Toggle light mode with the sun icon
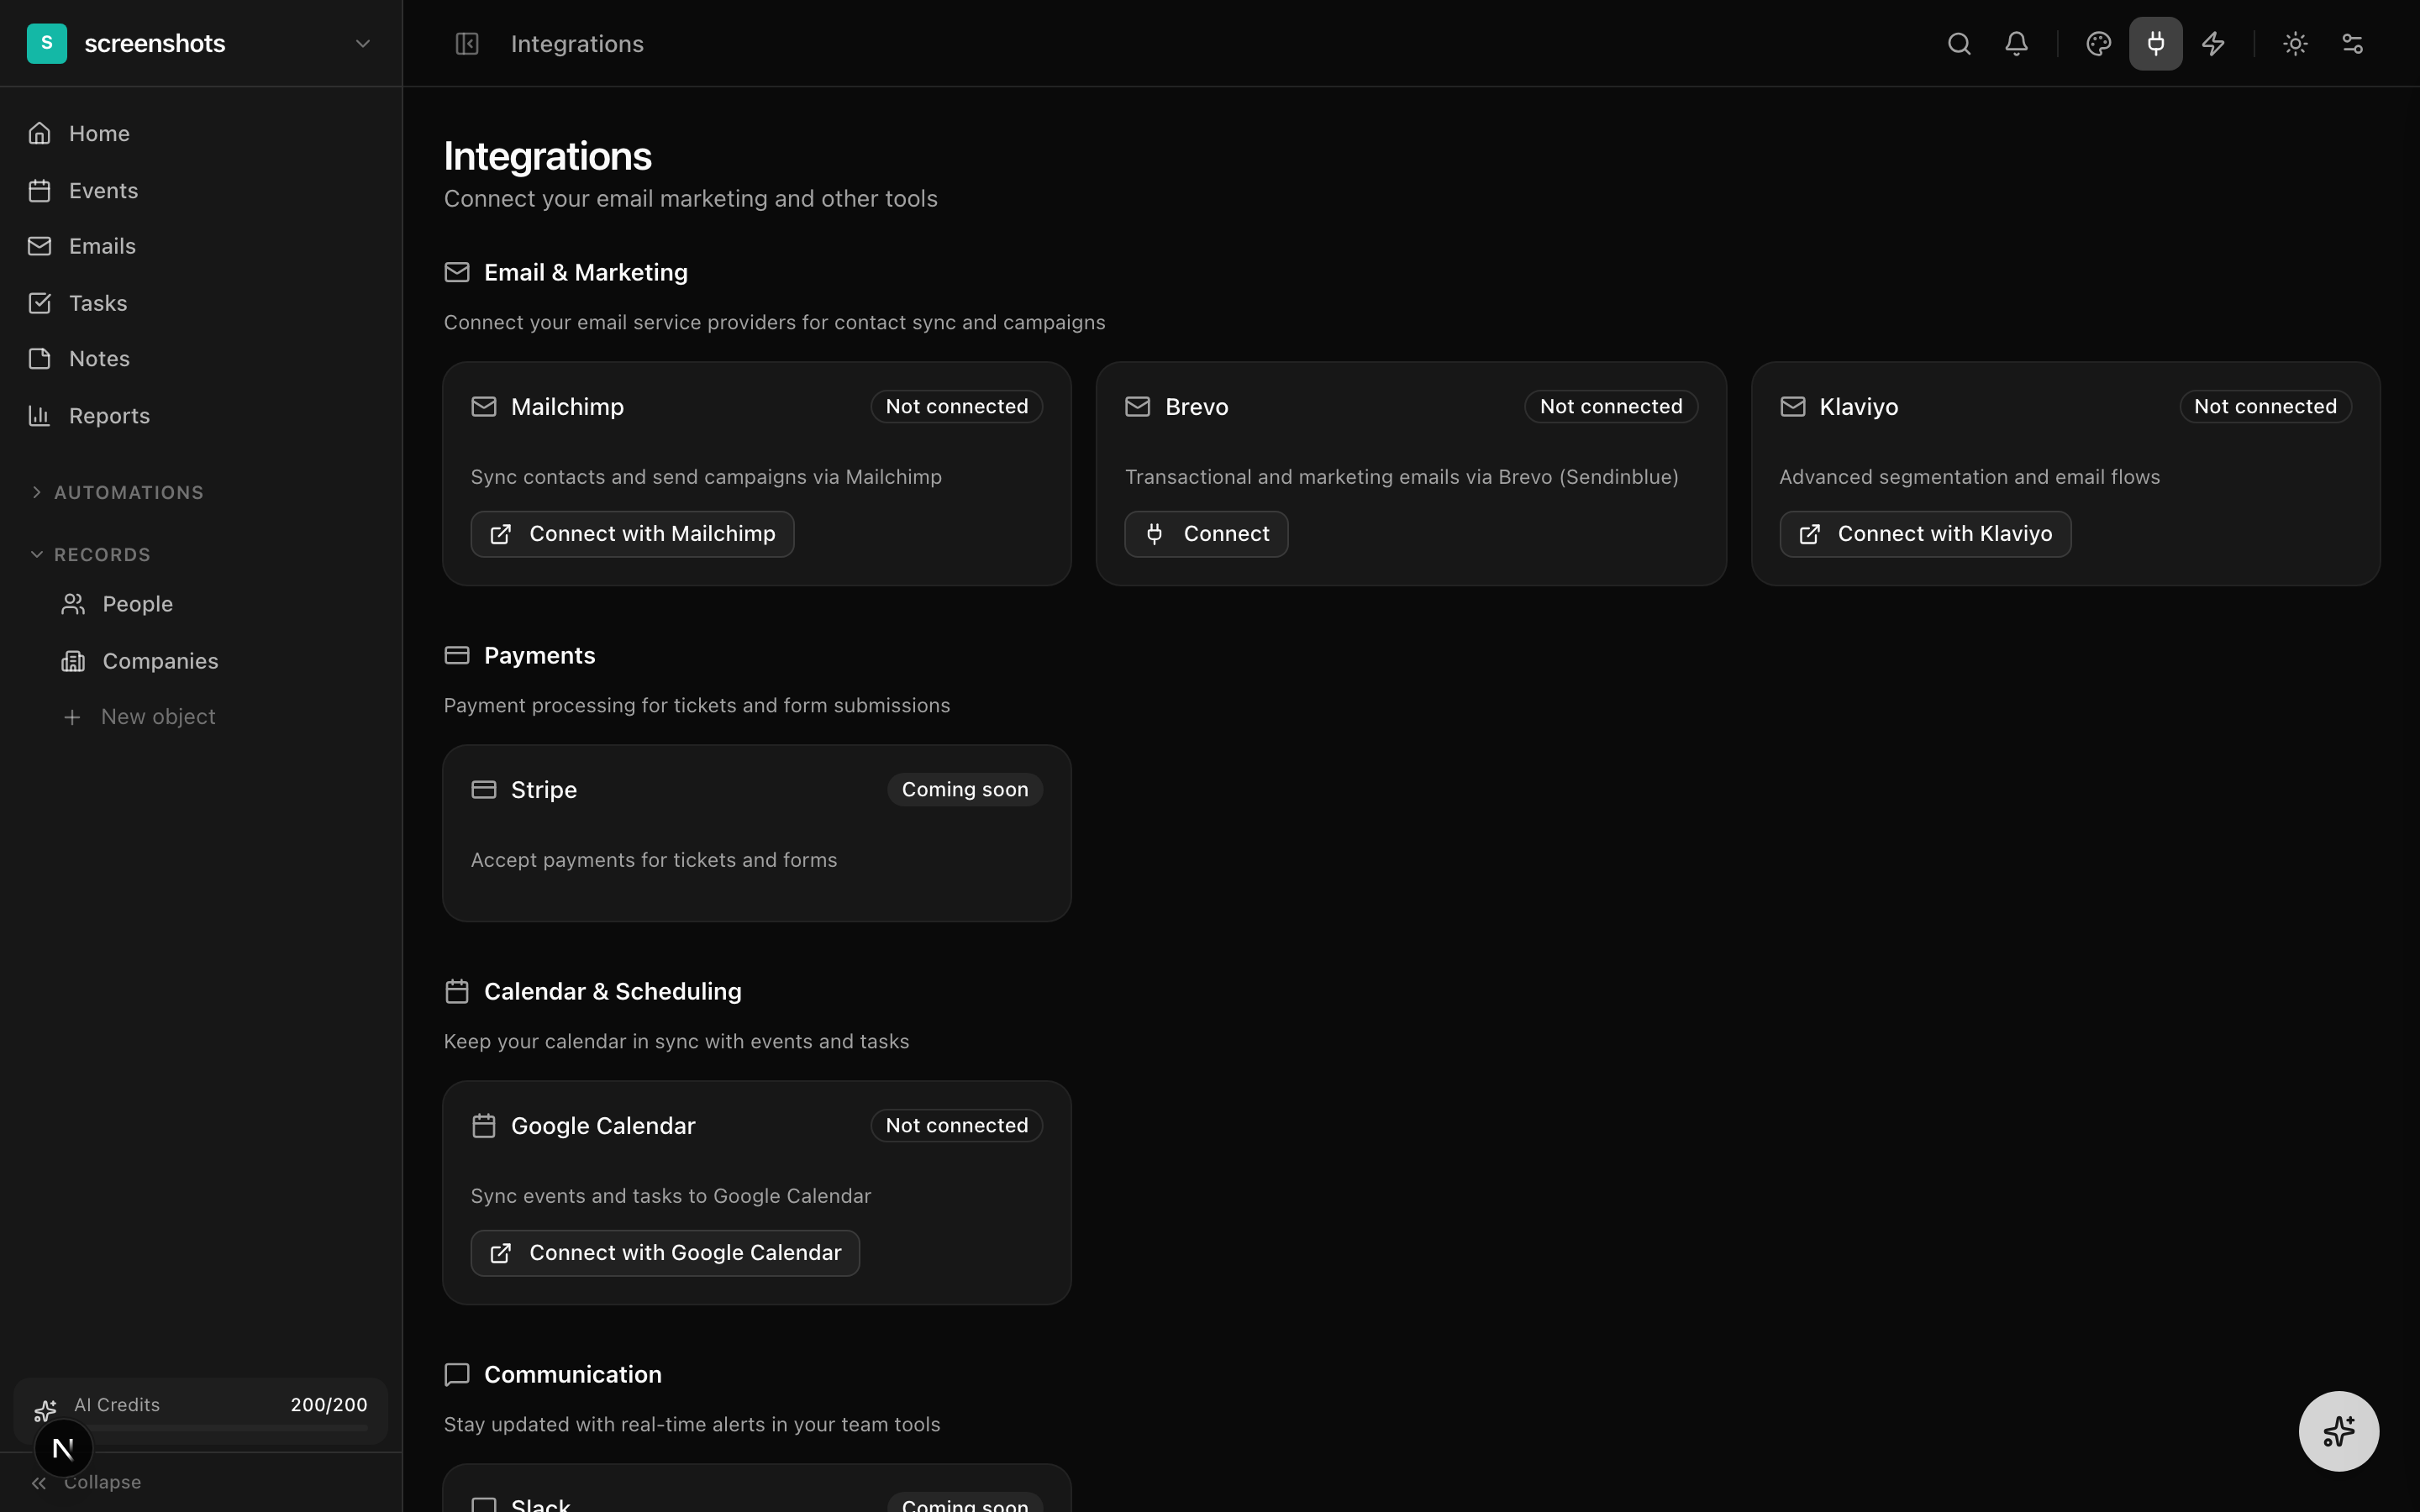This screenshot has height=1512, width=2420. [2295, 44]
